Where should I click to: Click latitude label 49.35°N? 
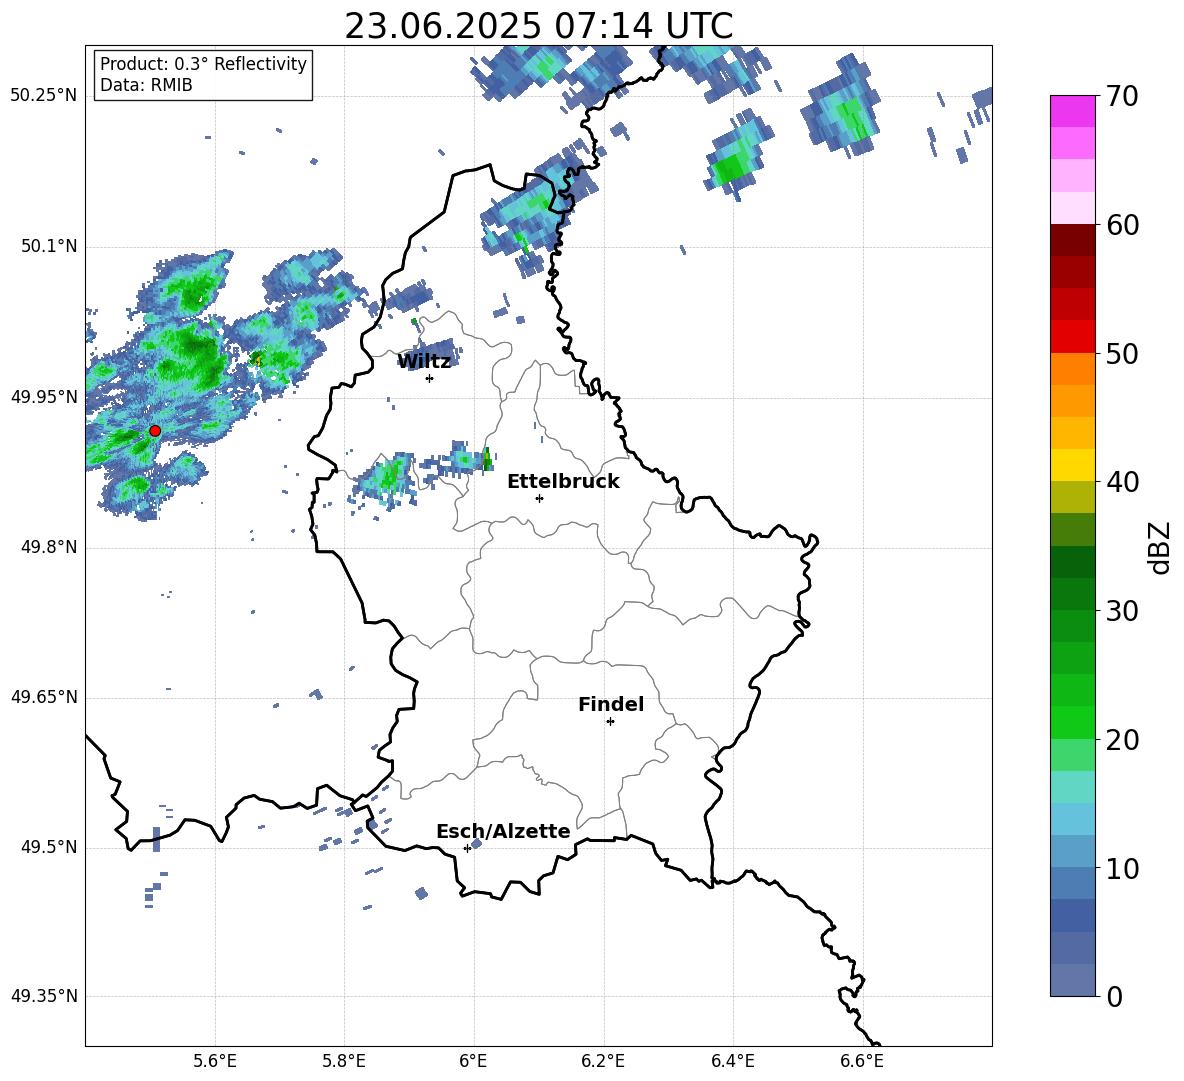point(44,996)
